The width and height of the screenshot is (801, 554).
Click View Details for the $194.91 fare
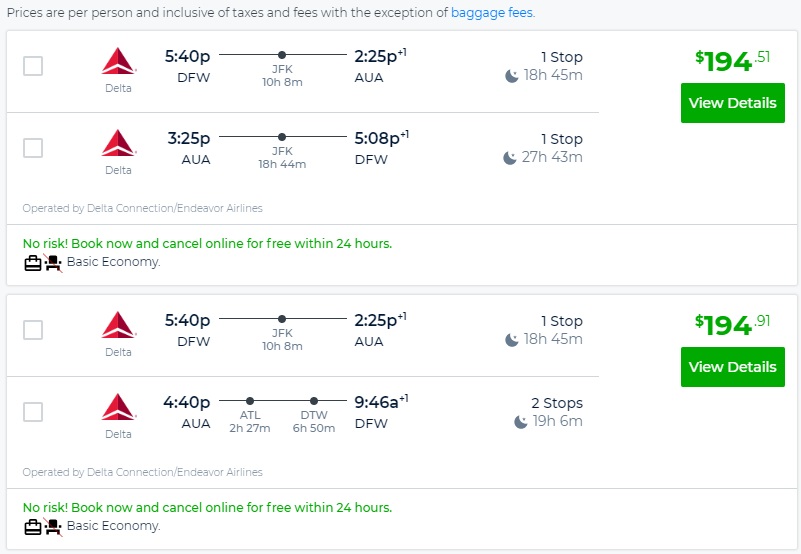[x=732, y=367]
